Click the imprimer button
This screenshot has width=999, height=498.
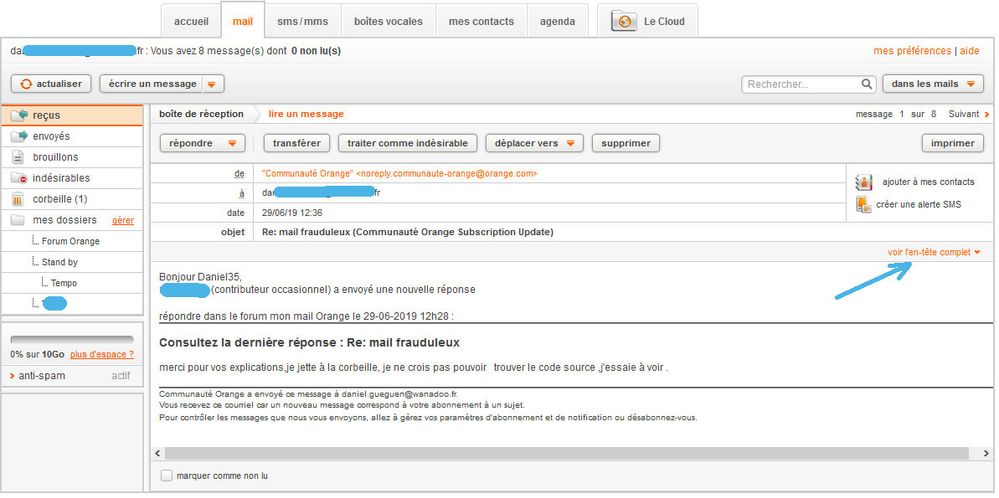point(952,143)
